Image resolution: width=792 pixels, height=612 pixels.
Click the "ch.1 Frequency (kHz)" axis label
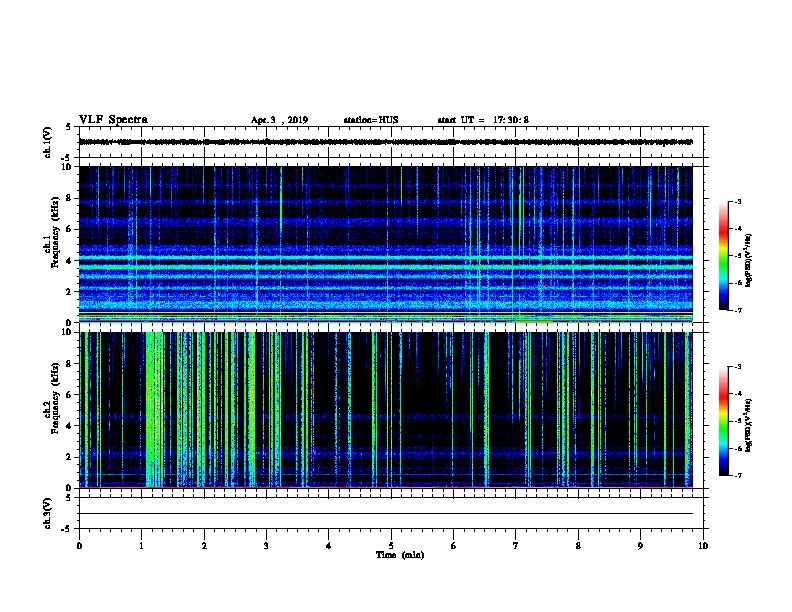tap(52, 232)
